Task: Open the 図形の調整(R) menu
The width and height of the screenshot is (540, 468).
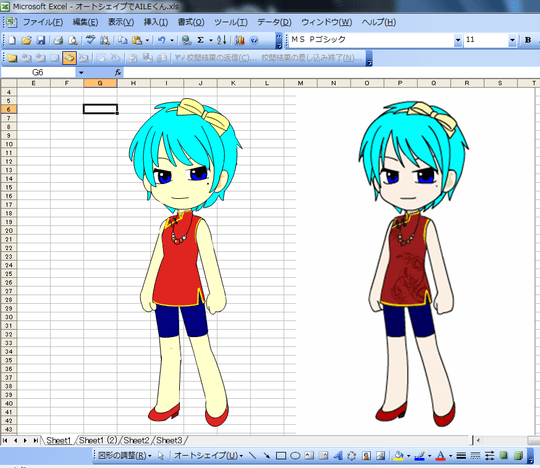Action: click(125, 456)
